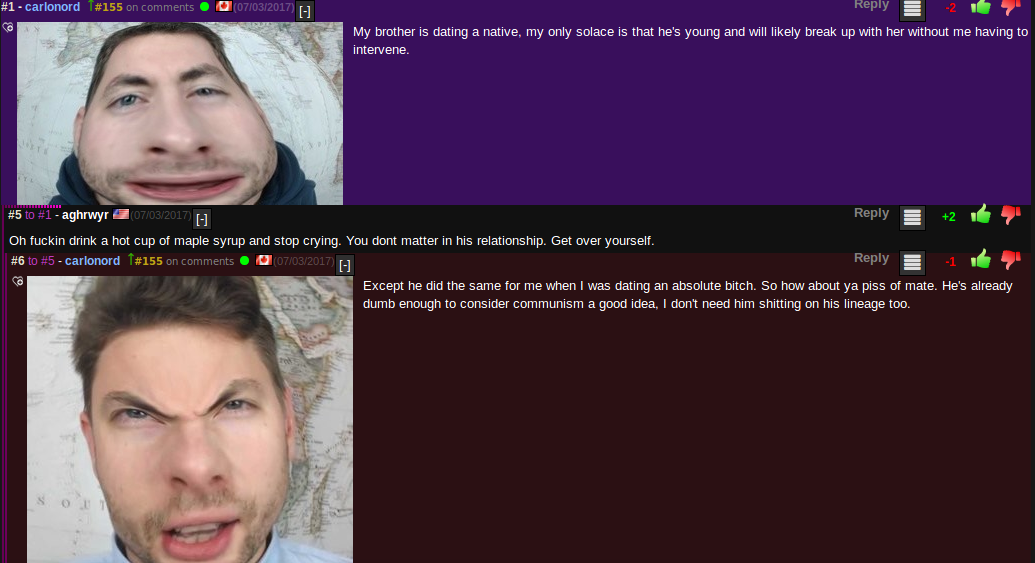1035x563 pixels.
Task: Reply to aghrwyr's comment #5
Action: click(871, 213)
